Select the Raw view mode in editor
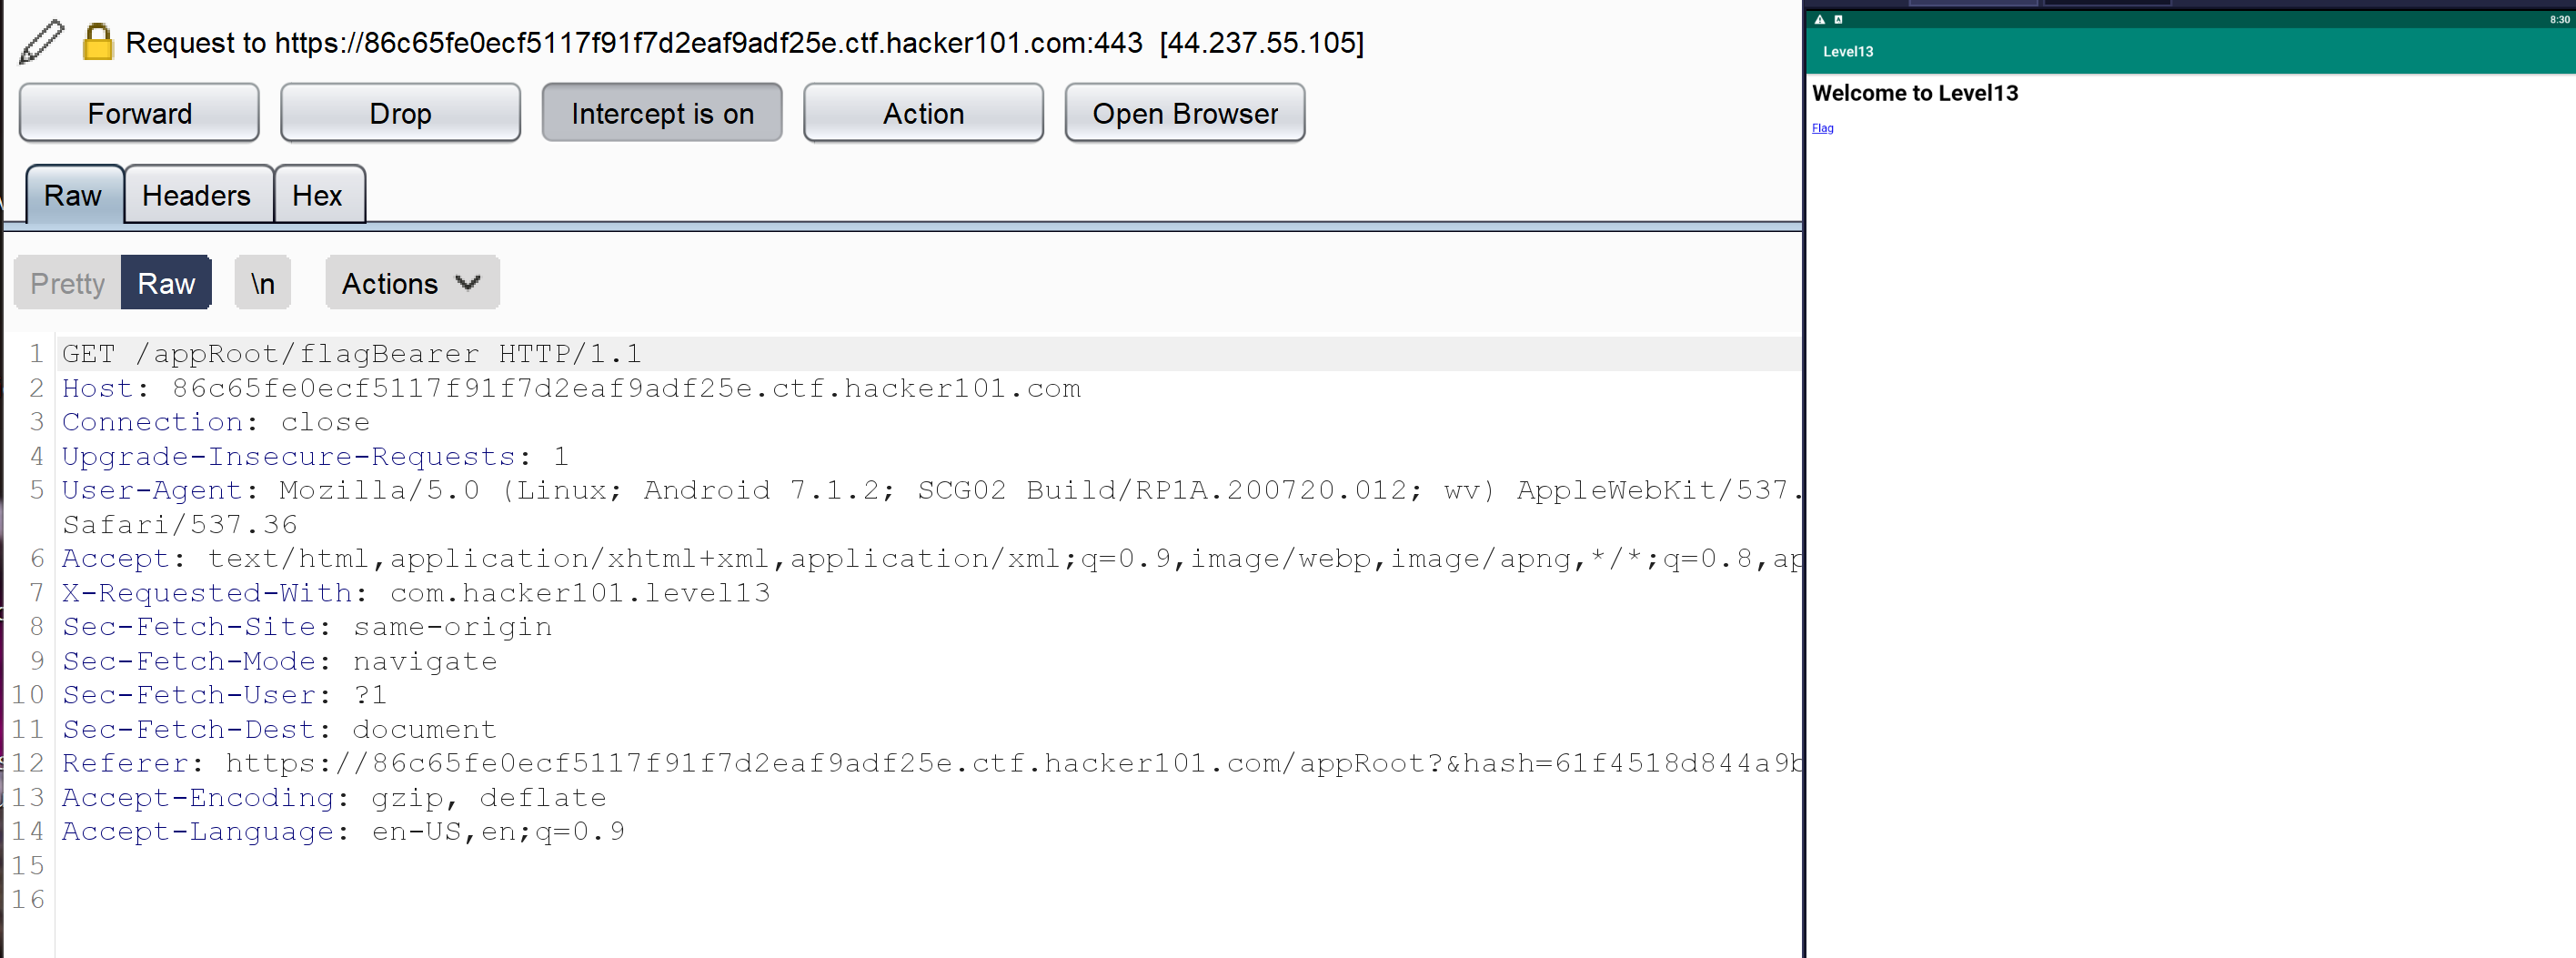This screenshot has width=2576, height=958. (x=166, y=283)
